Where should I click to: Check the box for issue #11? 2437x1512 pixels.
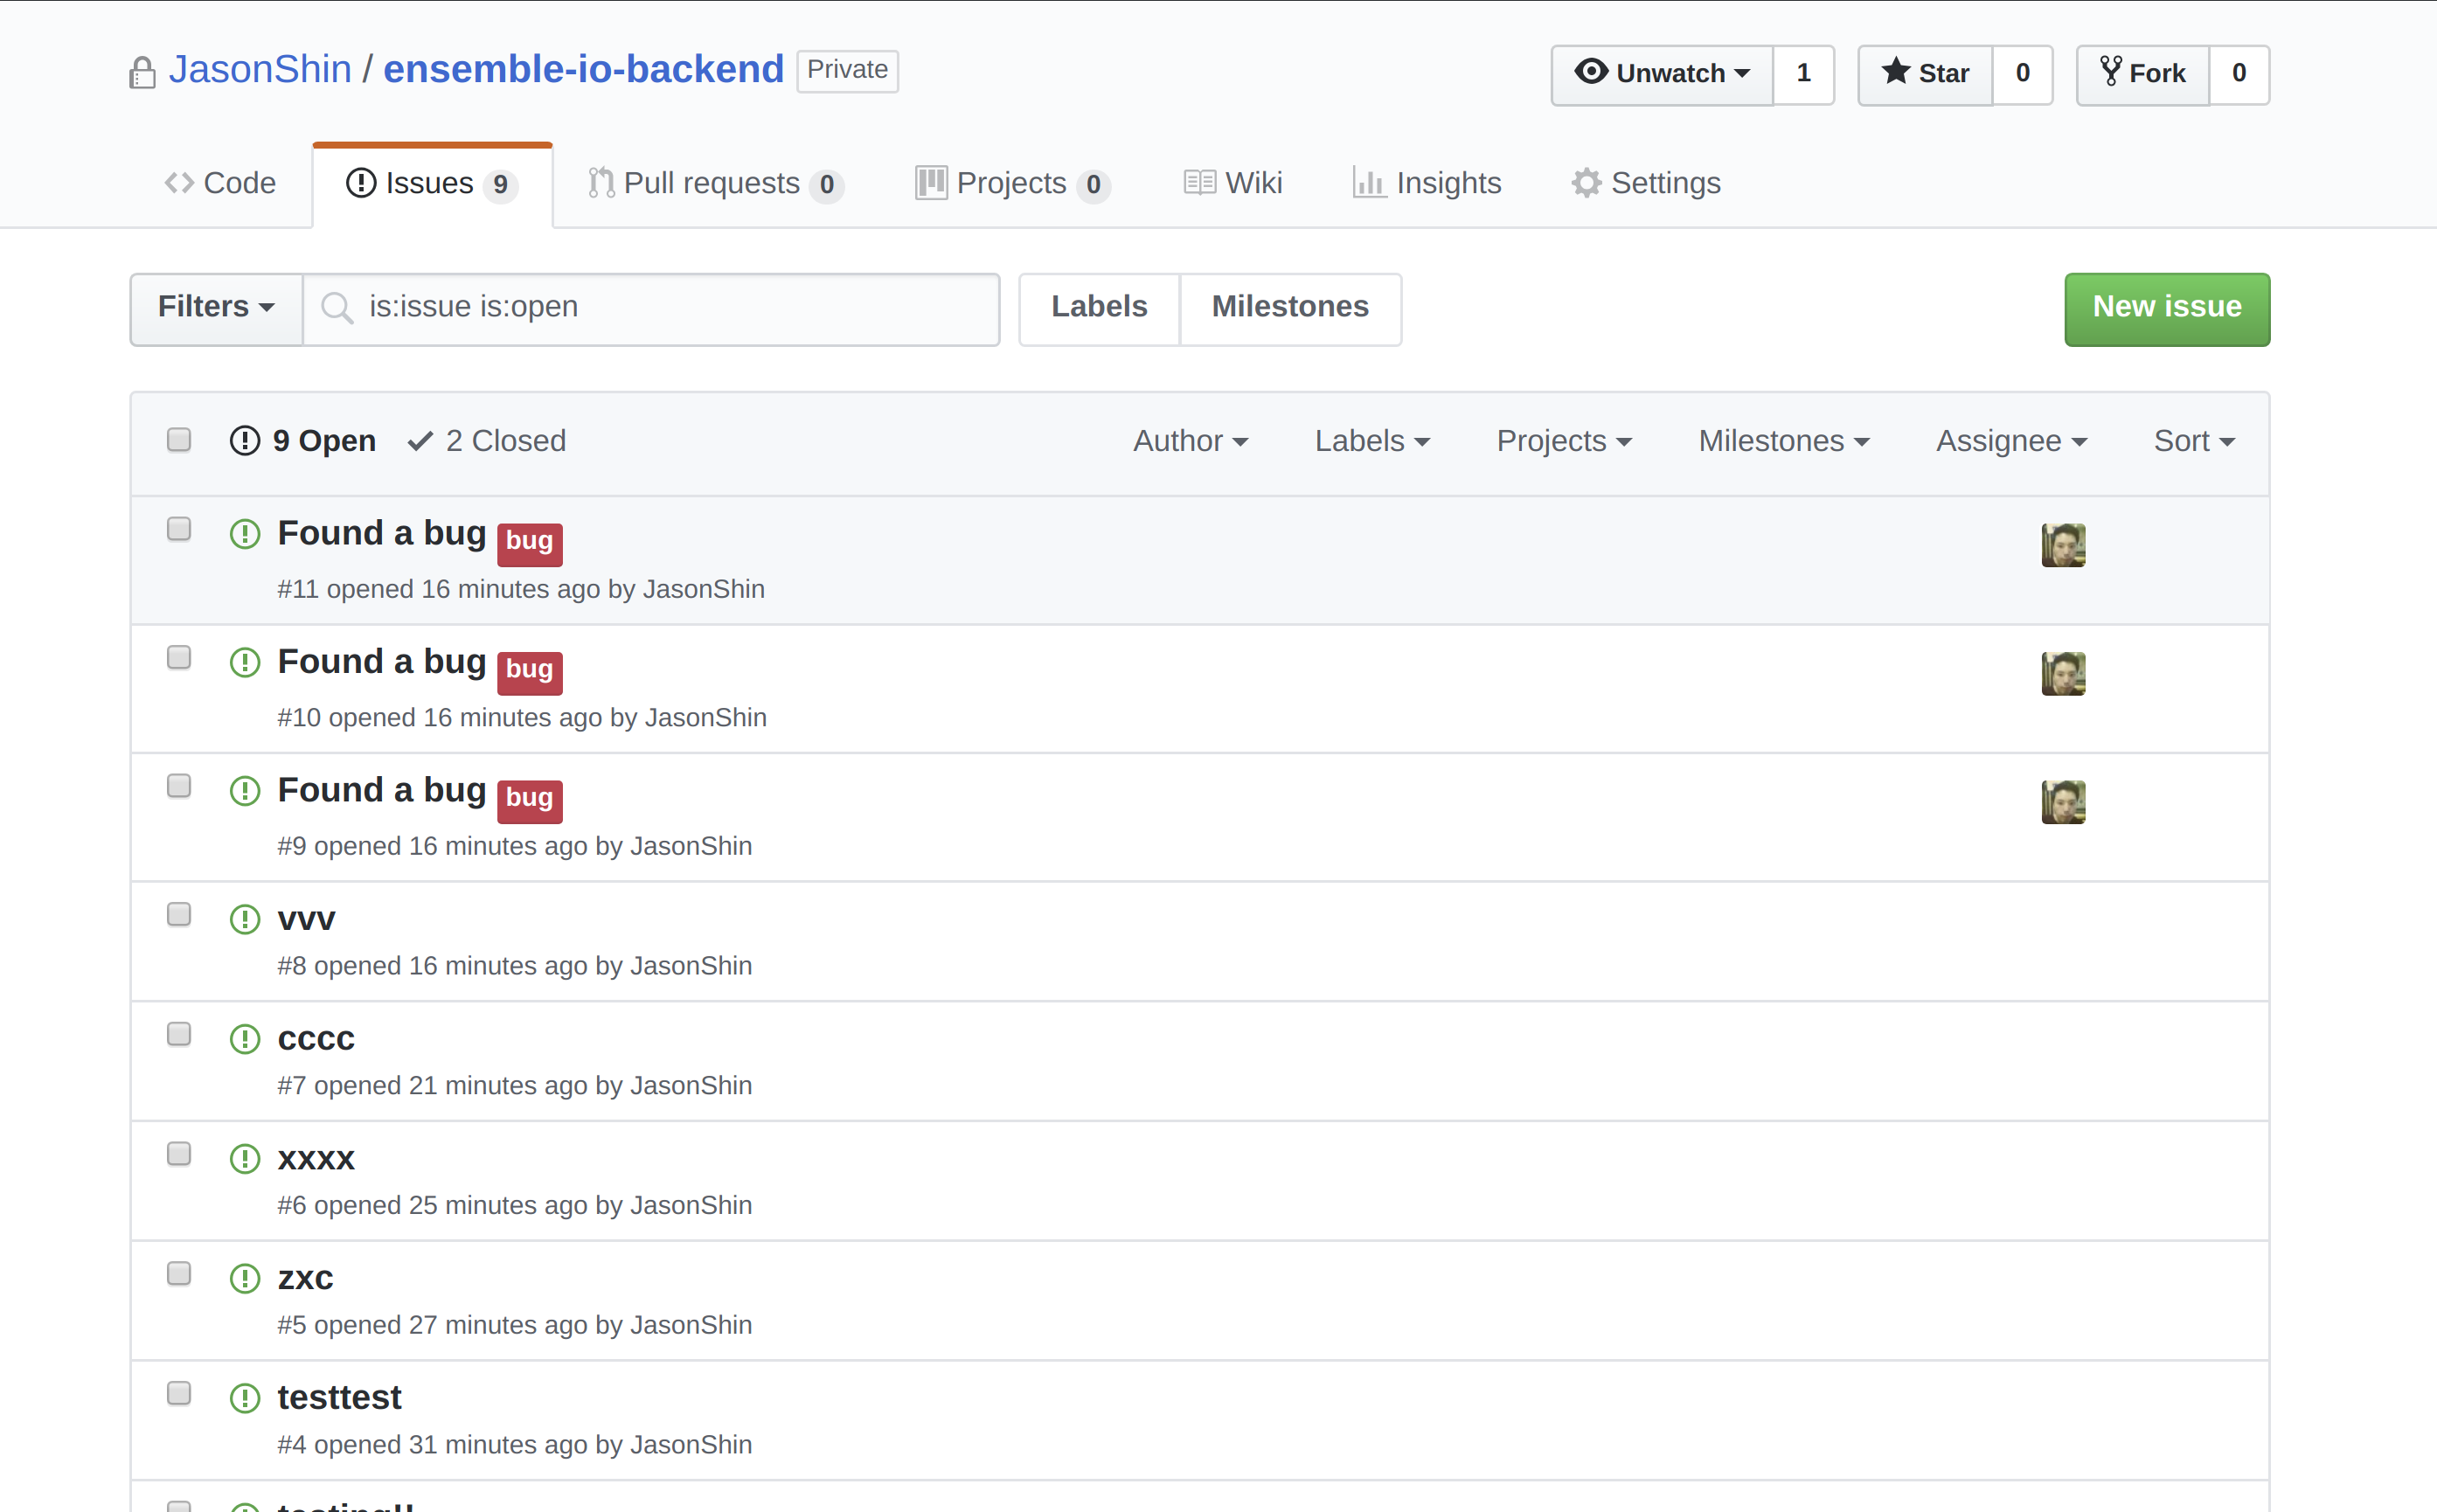pos(179,529)
